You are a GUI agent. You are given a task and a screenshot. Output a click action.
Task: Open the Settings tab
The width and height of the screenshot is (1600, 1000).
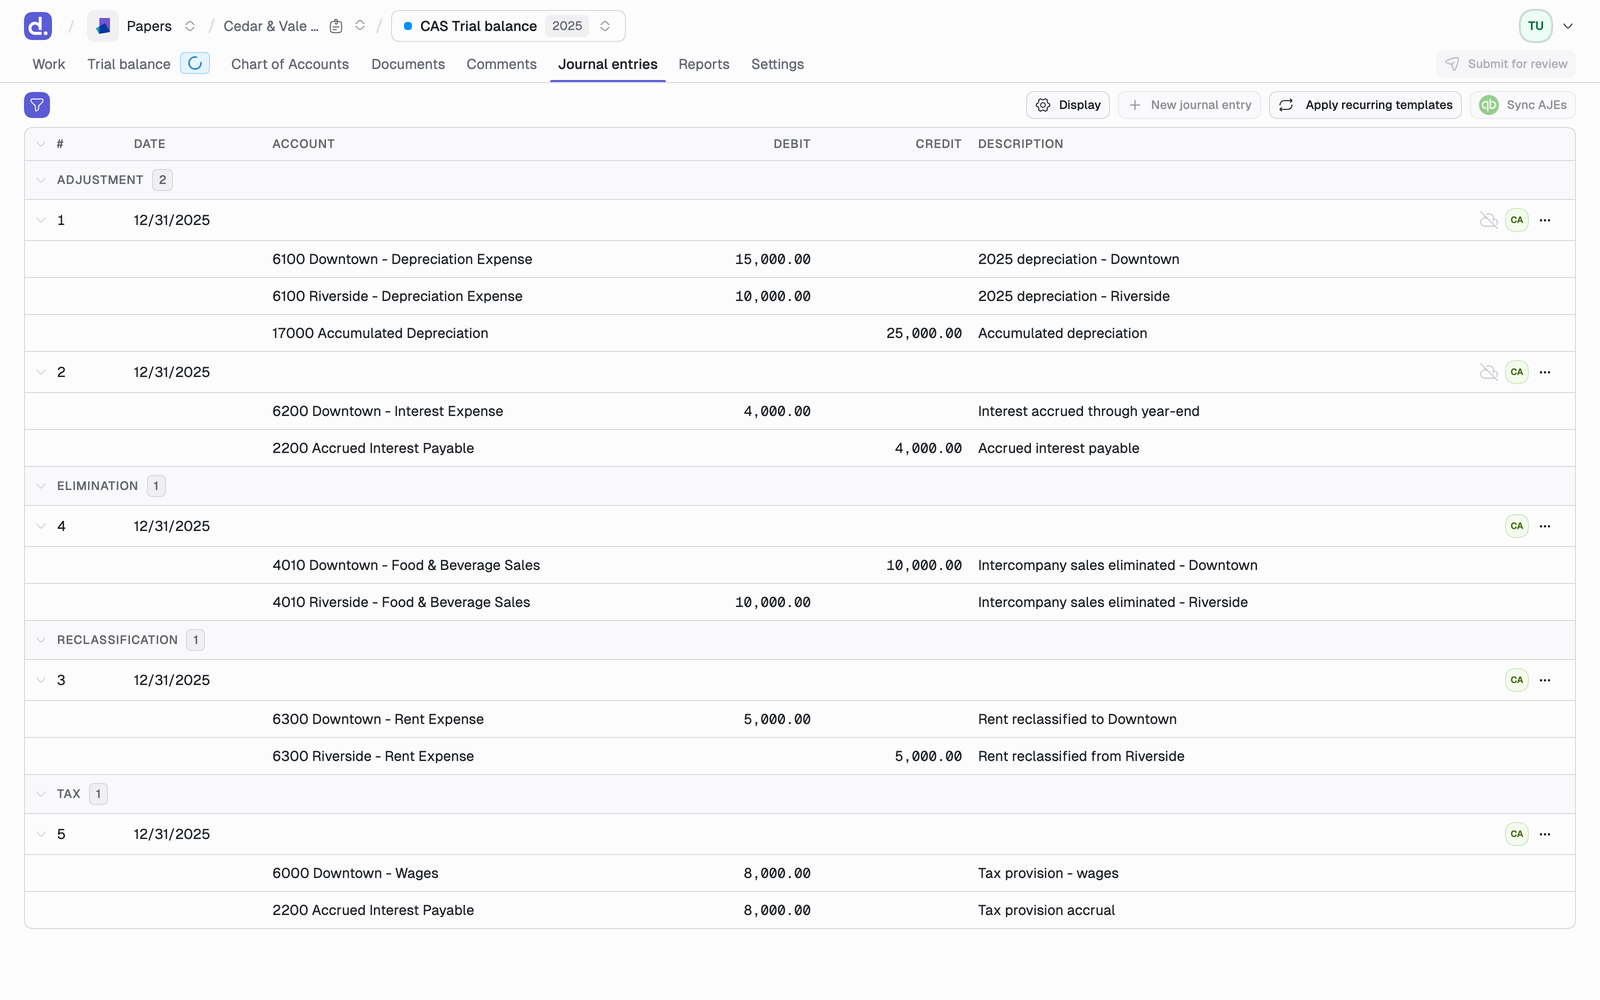tap(778, 64)
